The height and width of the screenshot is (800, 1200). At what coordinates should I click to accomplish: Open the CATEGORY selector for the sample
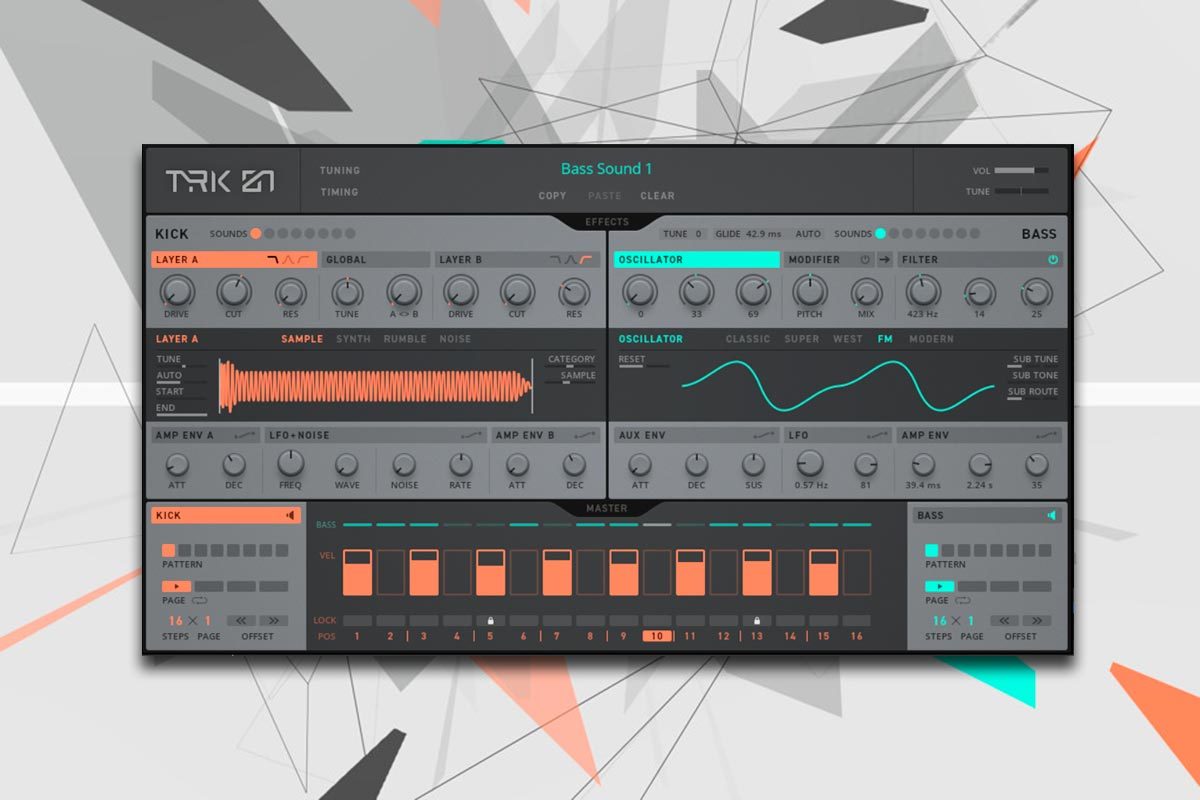[571, 359]
